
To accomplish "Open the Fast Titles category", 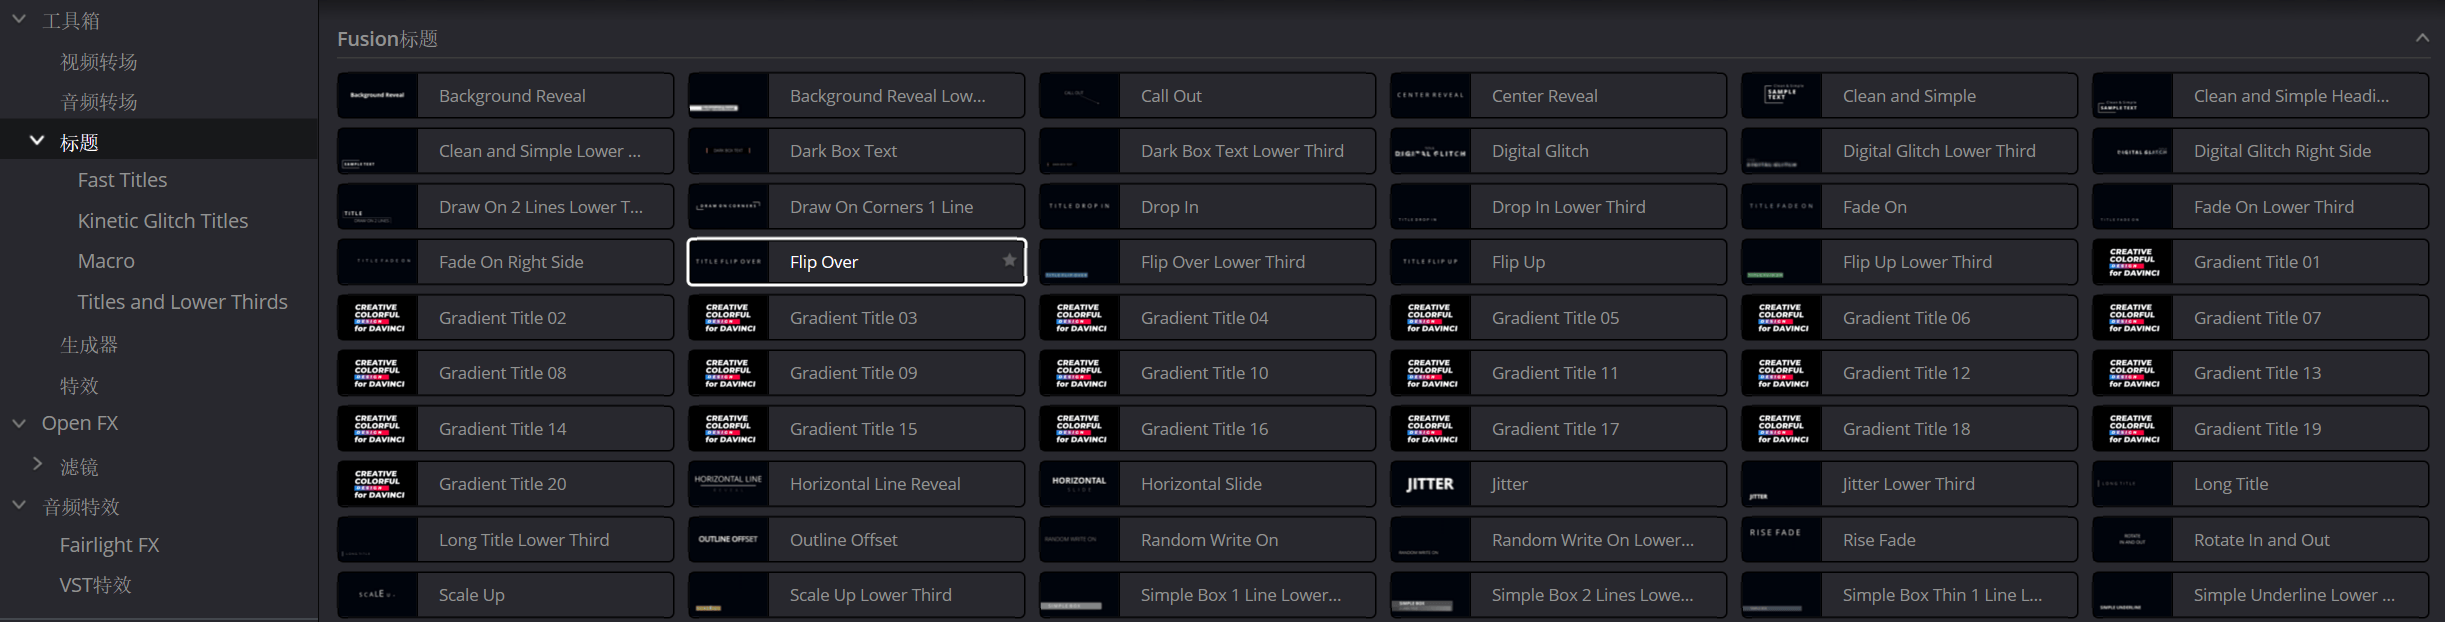I will tap(122, 180).
